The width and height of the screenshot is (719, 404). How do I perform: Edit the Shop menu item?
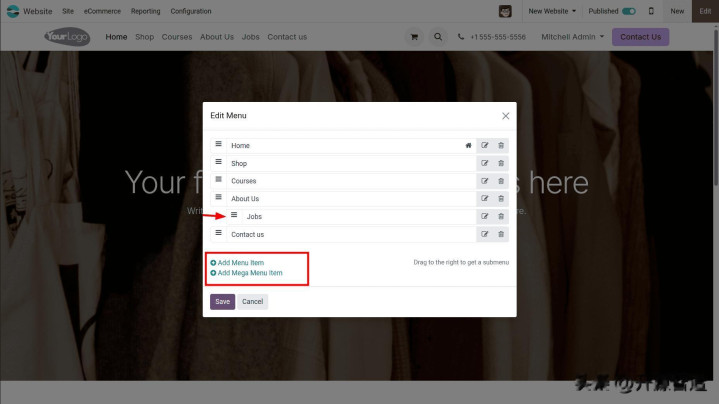tap(485, 163)
